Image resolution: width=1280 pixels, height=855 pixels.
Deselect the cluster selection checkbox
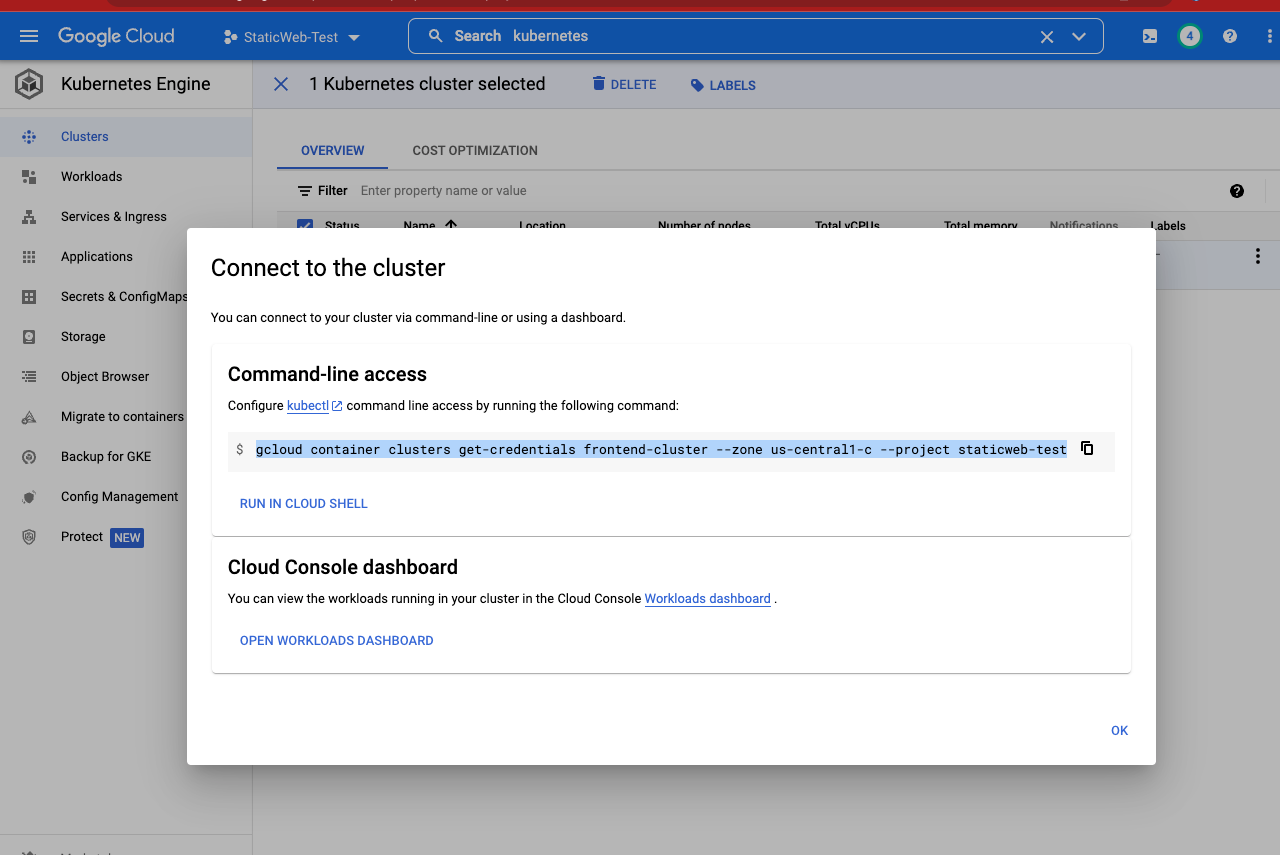pyautogui.click(x=304, y=226)
